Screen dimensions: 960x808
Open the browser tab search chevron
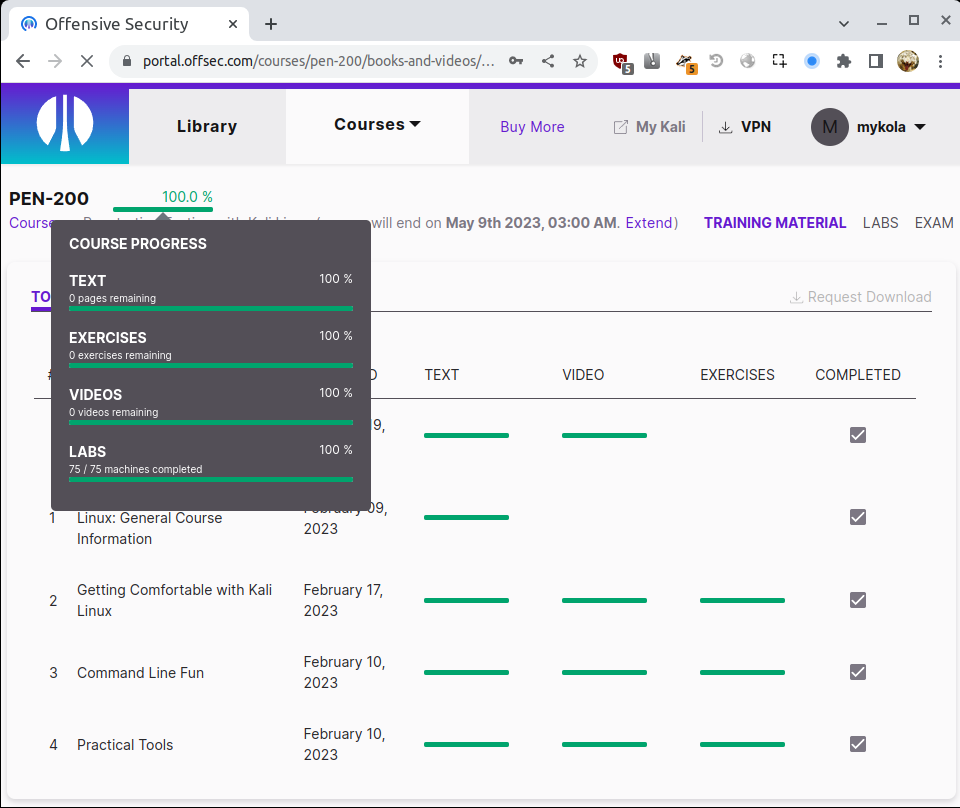tap(844, 24)
